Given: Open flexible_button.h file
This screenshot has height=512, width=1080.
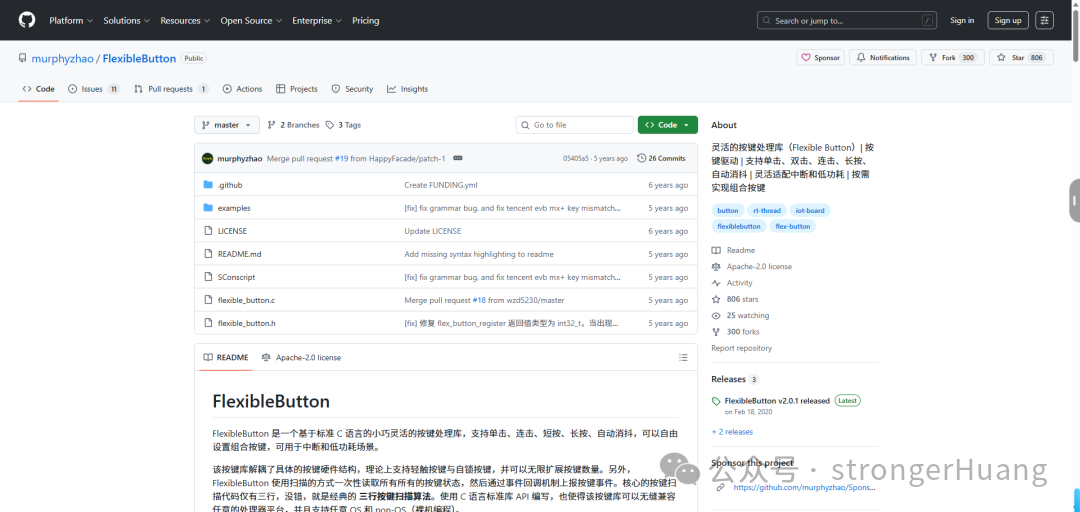Looking at the screenshot, I should pyautogui.click(x=247, y=323).
